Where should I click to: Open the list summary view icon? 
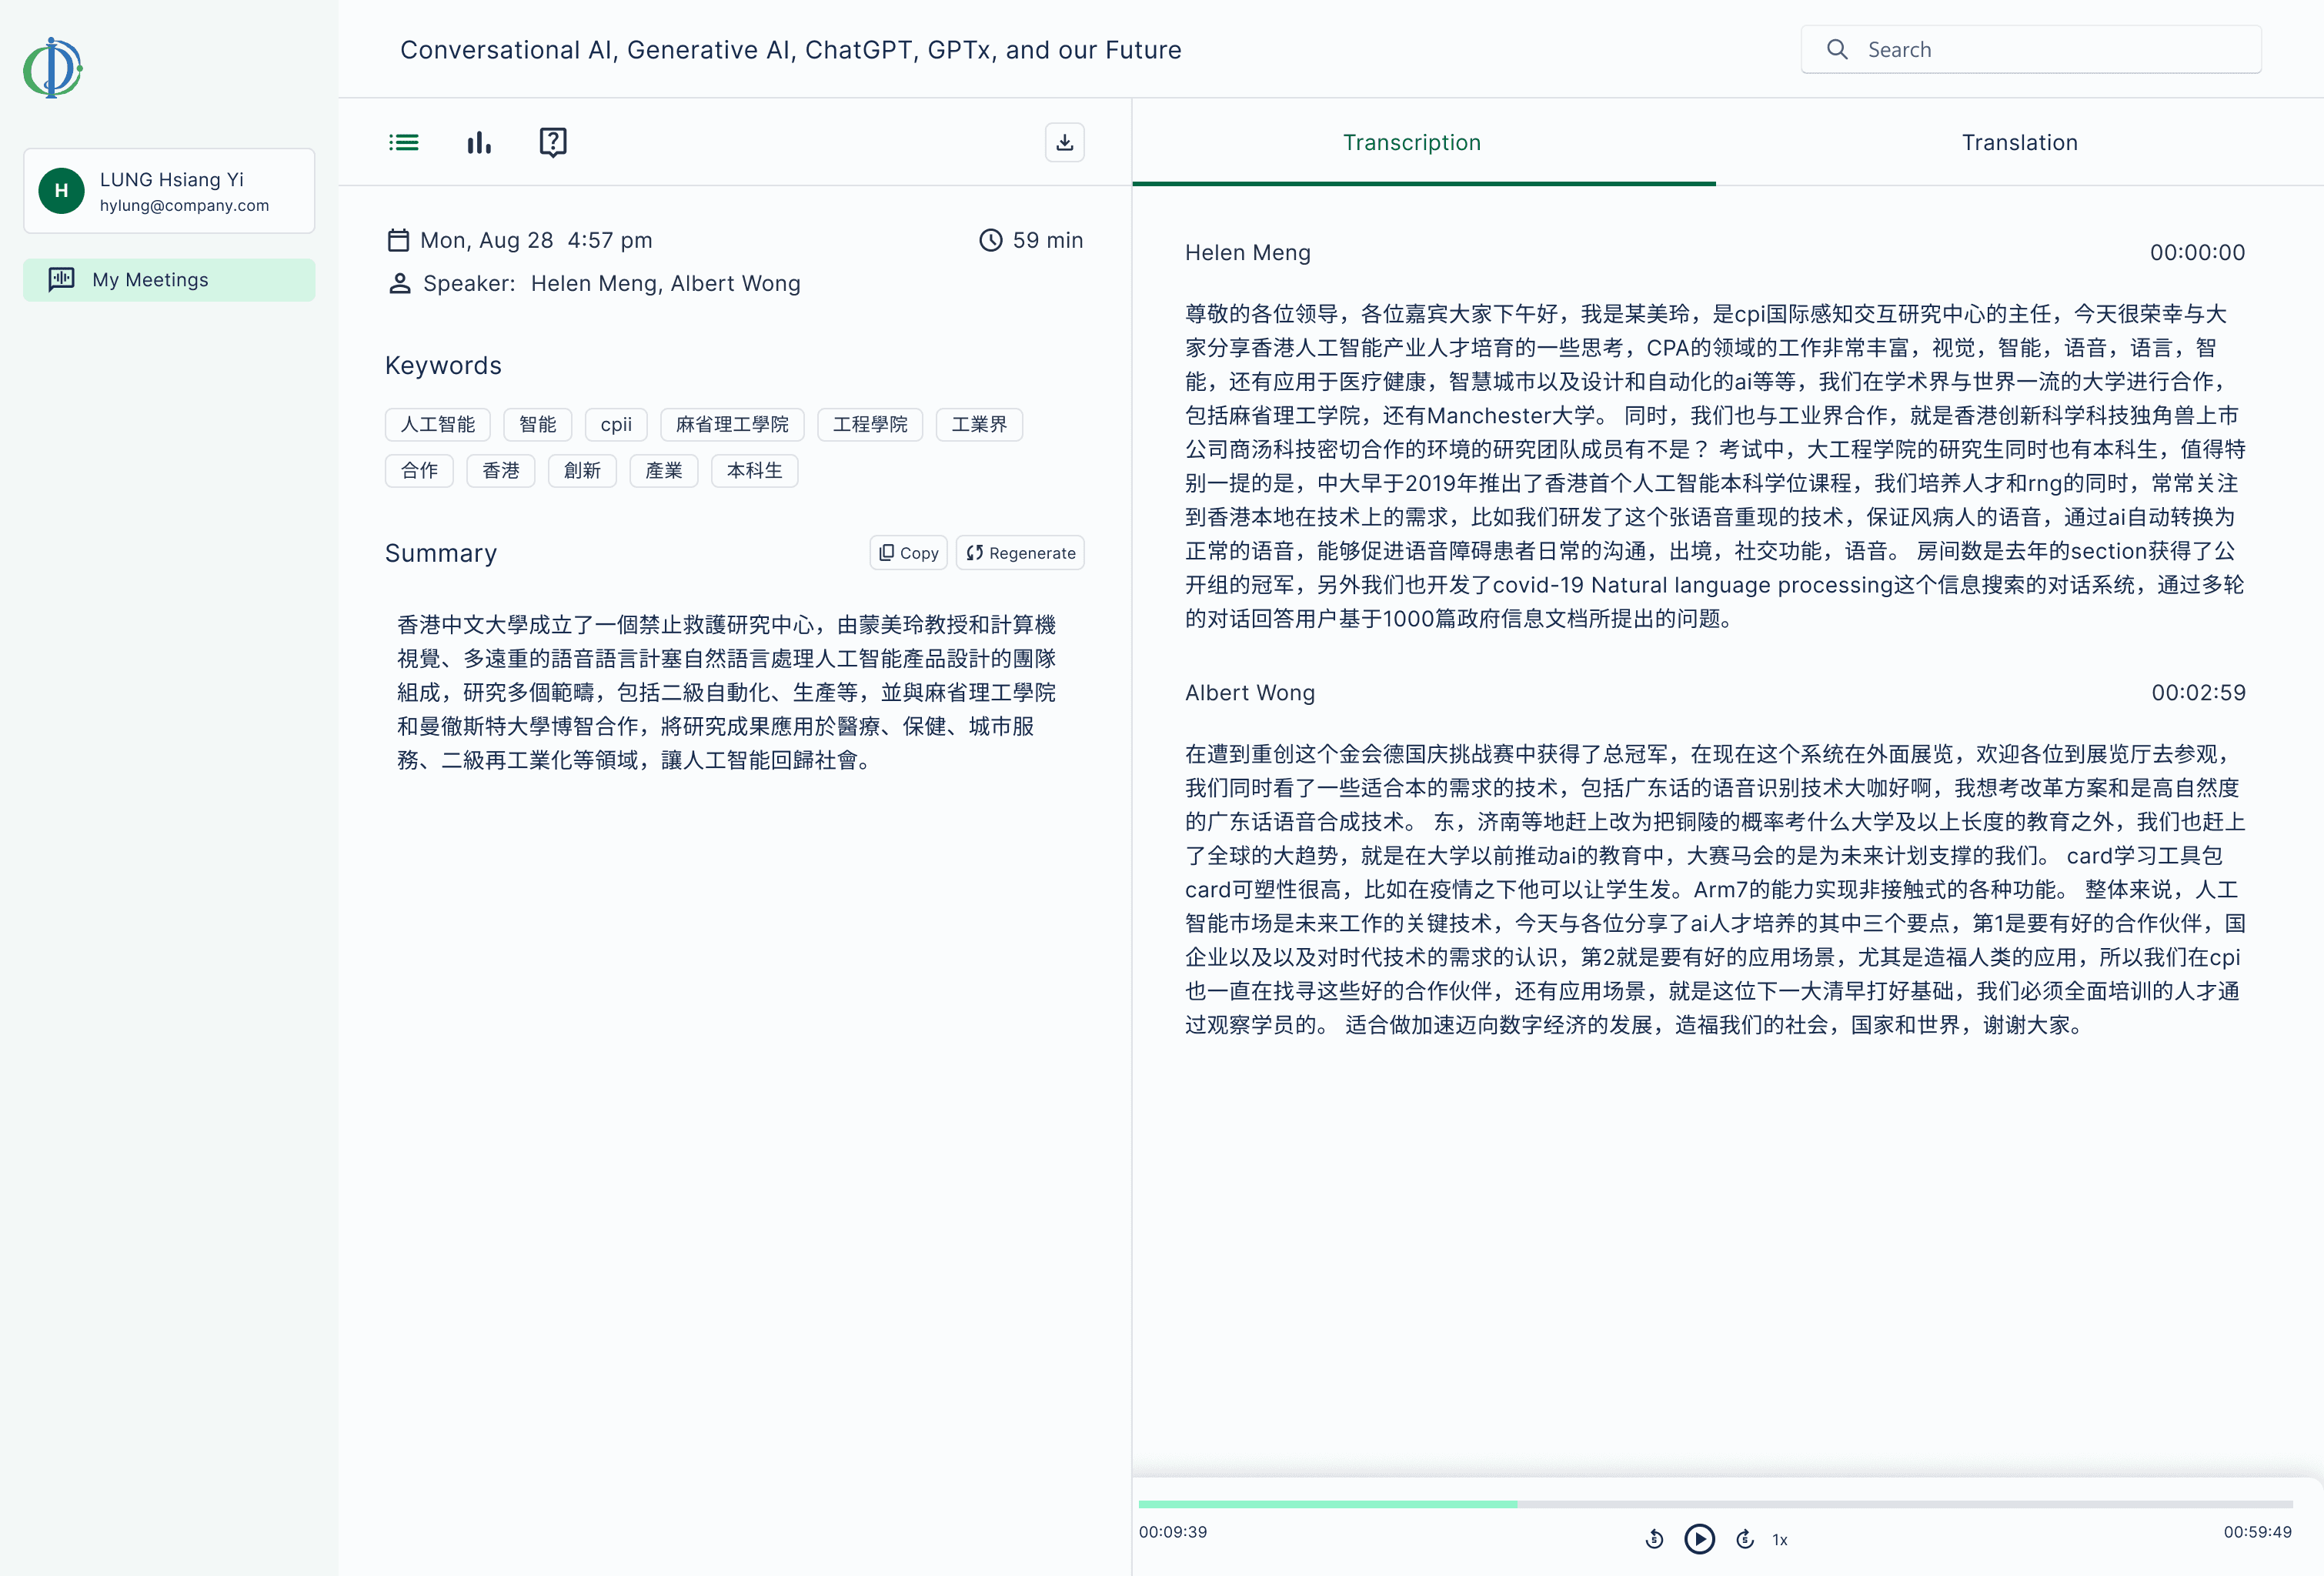404,142
